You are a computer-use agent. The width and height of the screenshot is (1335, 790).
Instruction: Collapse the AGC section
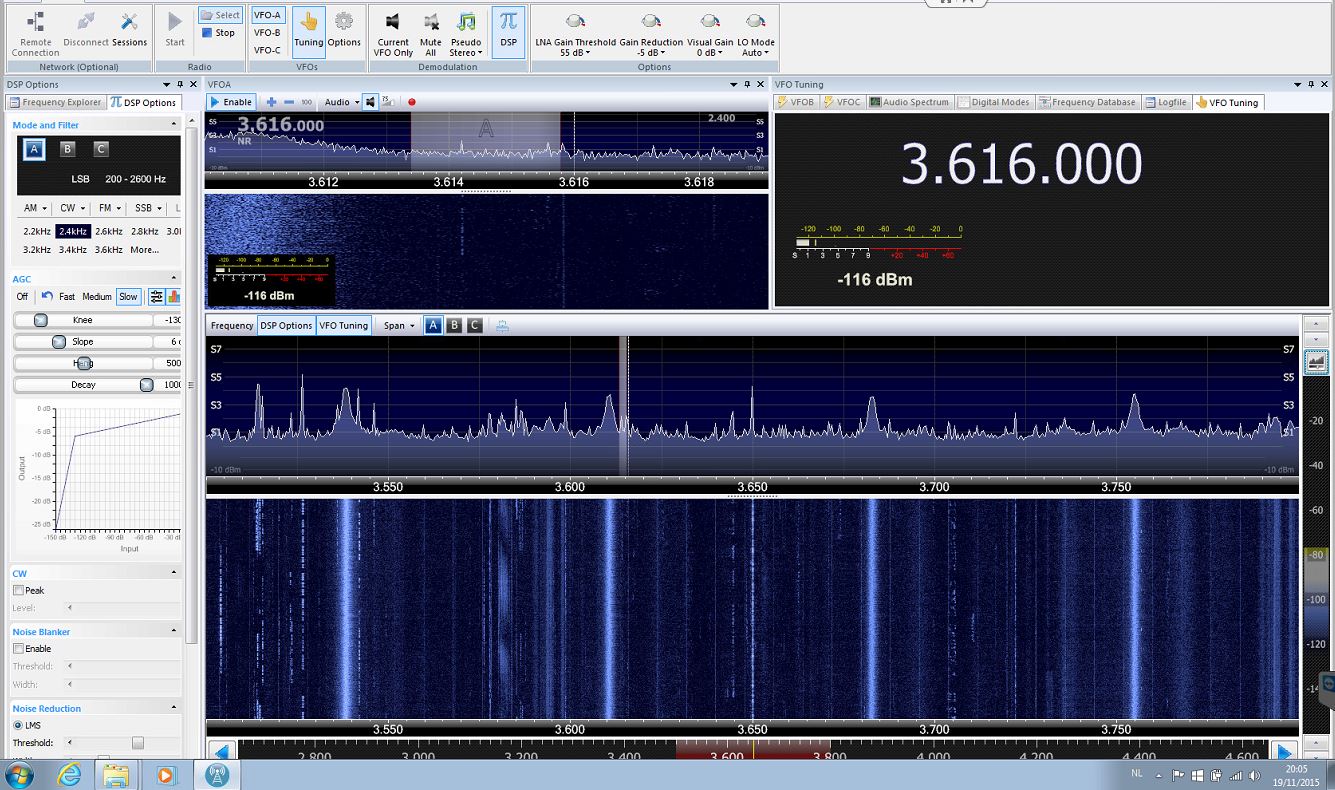174,279
